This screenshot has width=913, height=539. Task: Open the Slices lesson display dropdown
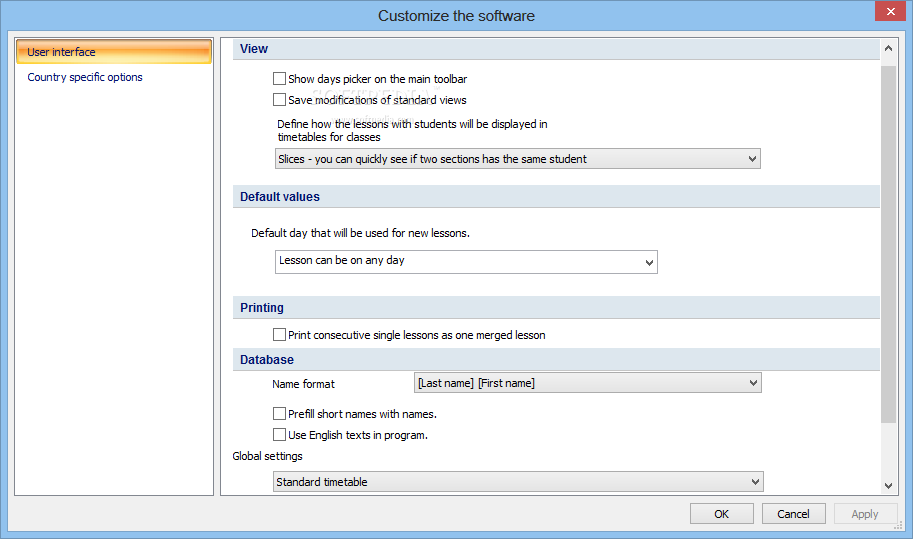click(x=518, y=159)
